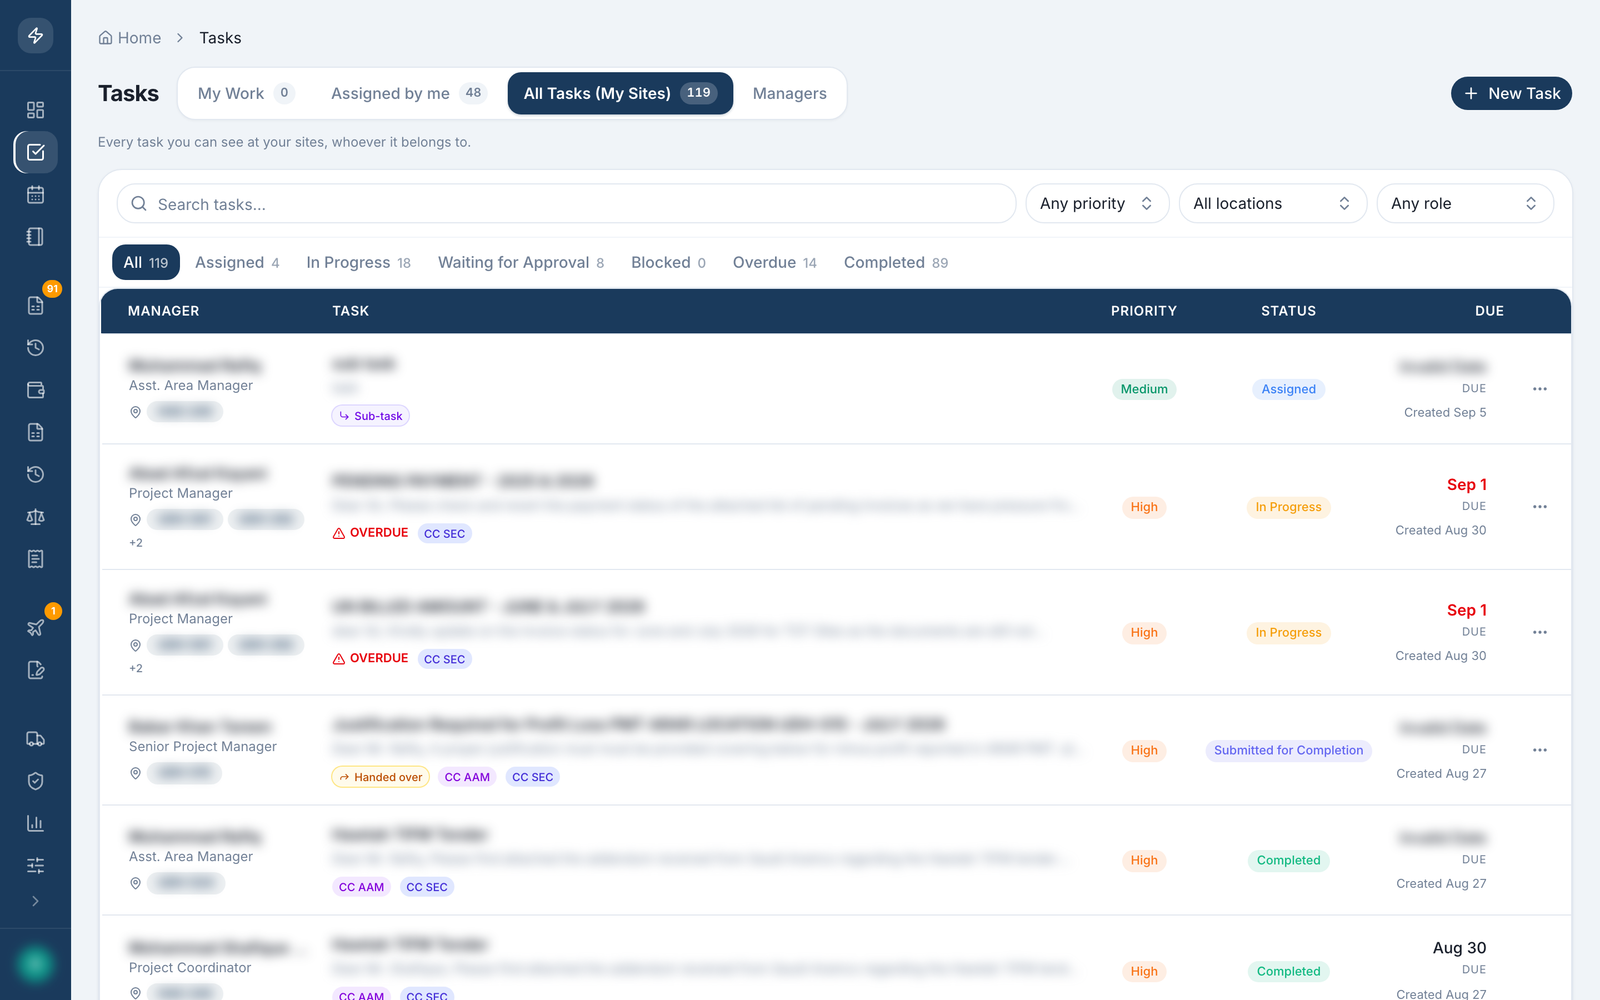The image size is (1600, 1000).
Task: Filter by In Progress 18 status
Action: 358,262
